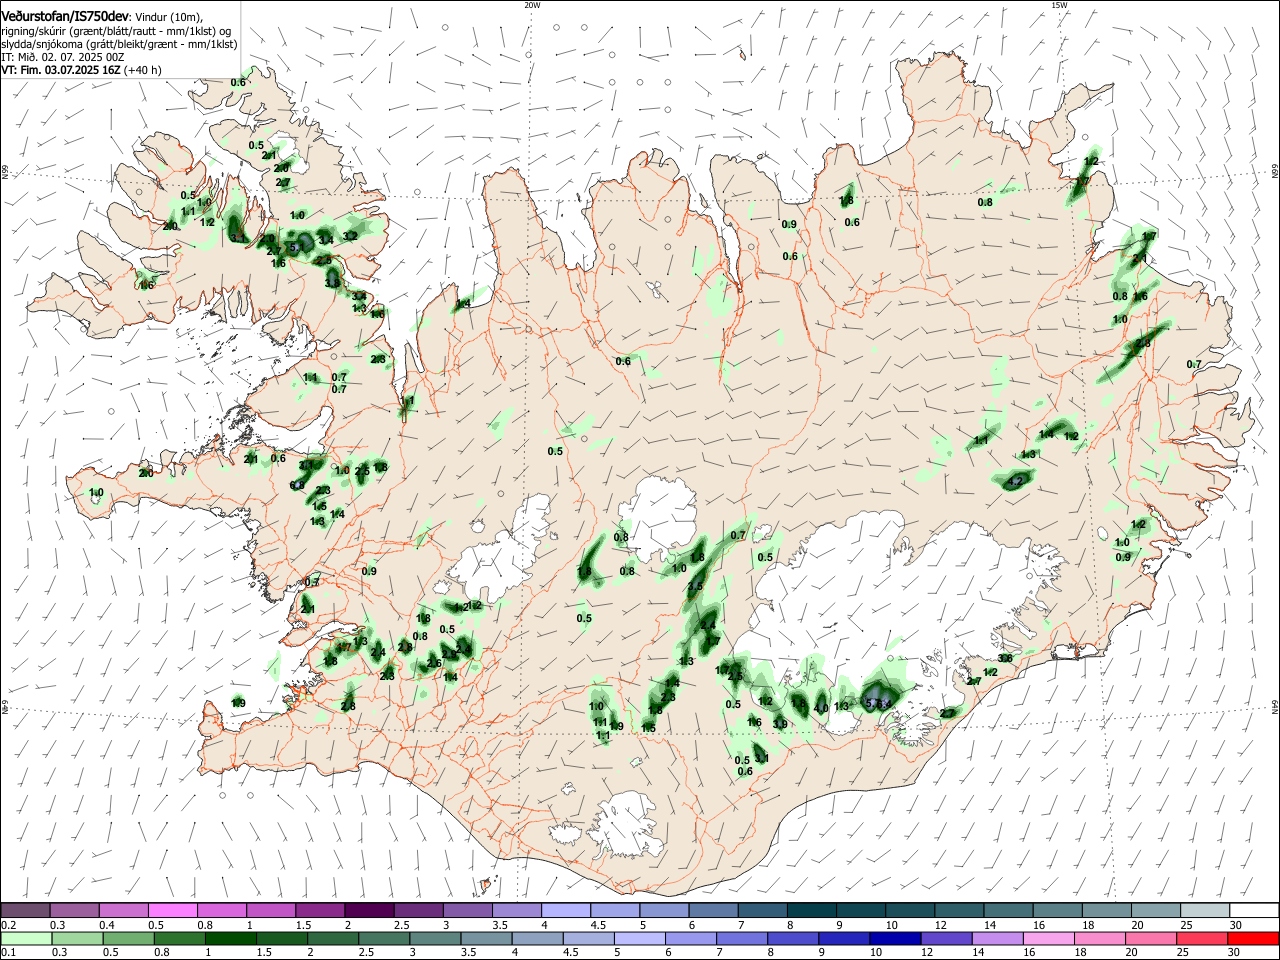Click the top legend swatch between 25 and 30
Image resolution: width=1280 pixels, height=960 pixels.
pos(1203,910)
